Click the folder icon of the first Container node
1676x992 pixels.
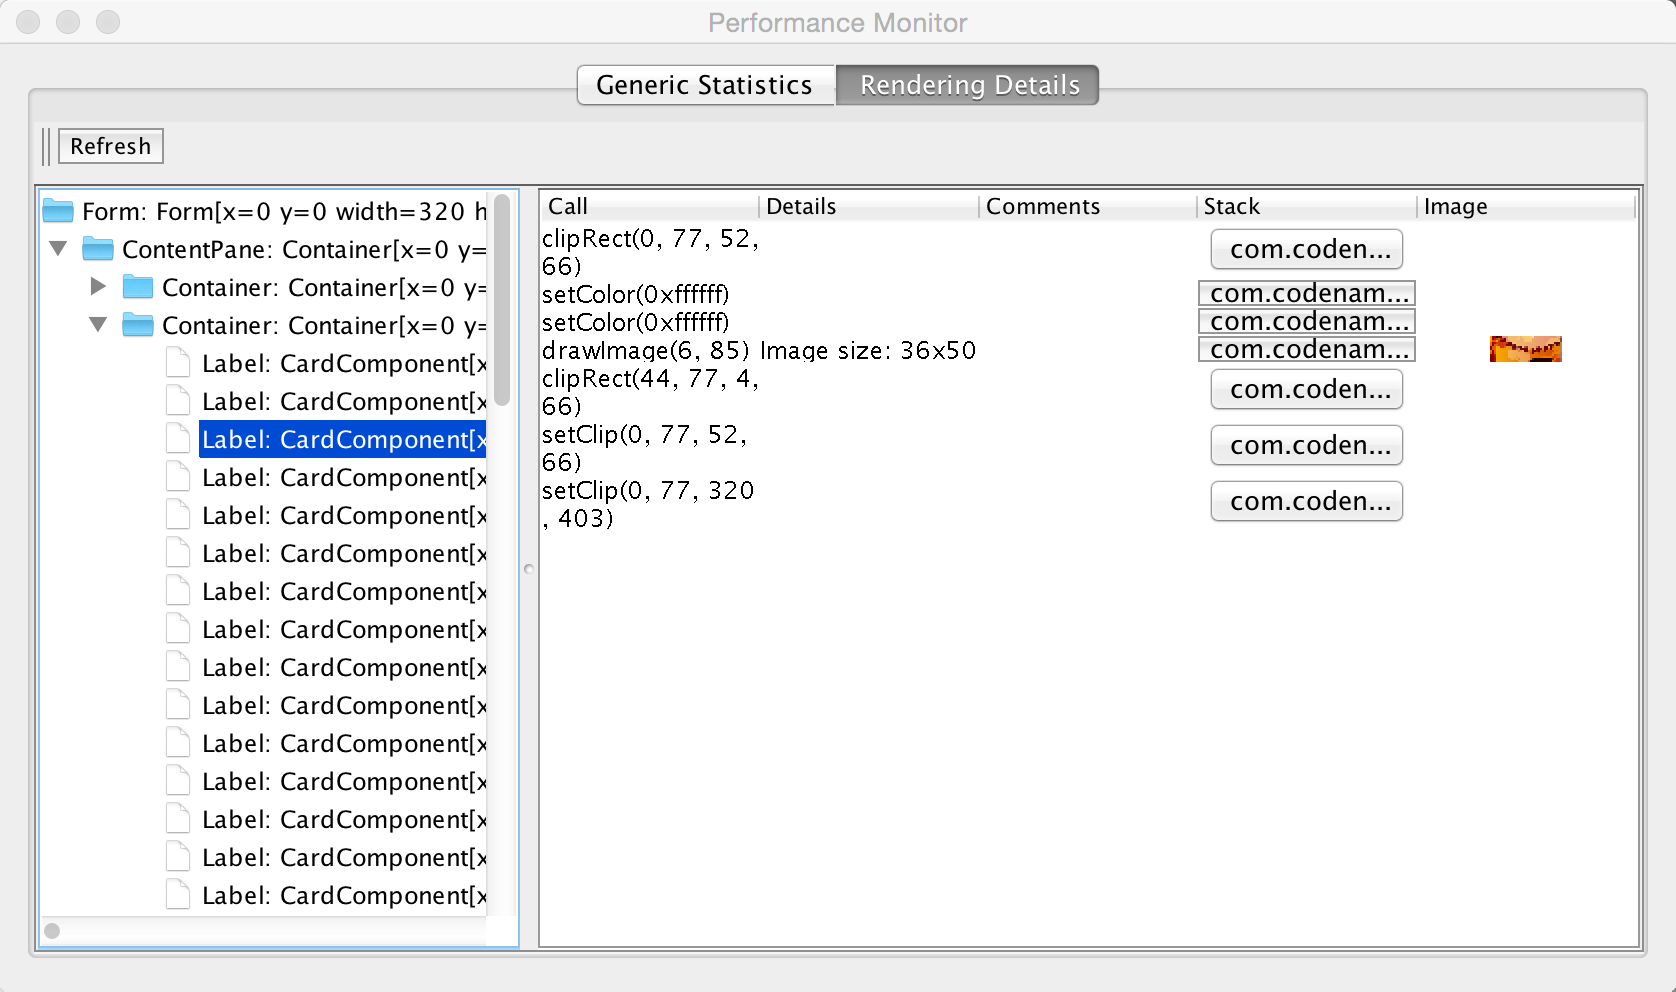pos(137,287)
